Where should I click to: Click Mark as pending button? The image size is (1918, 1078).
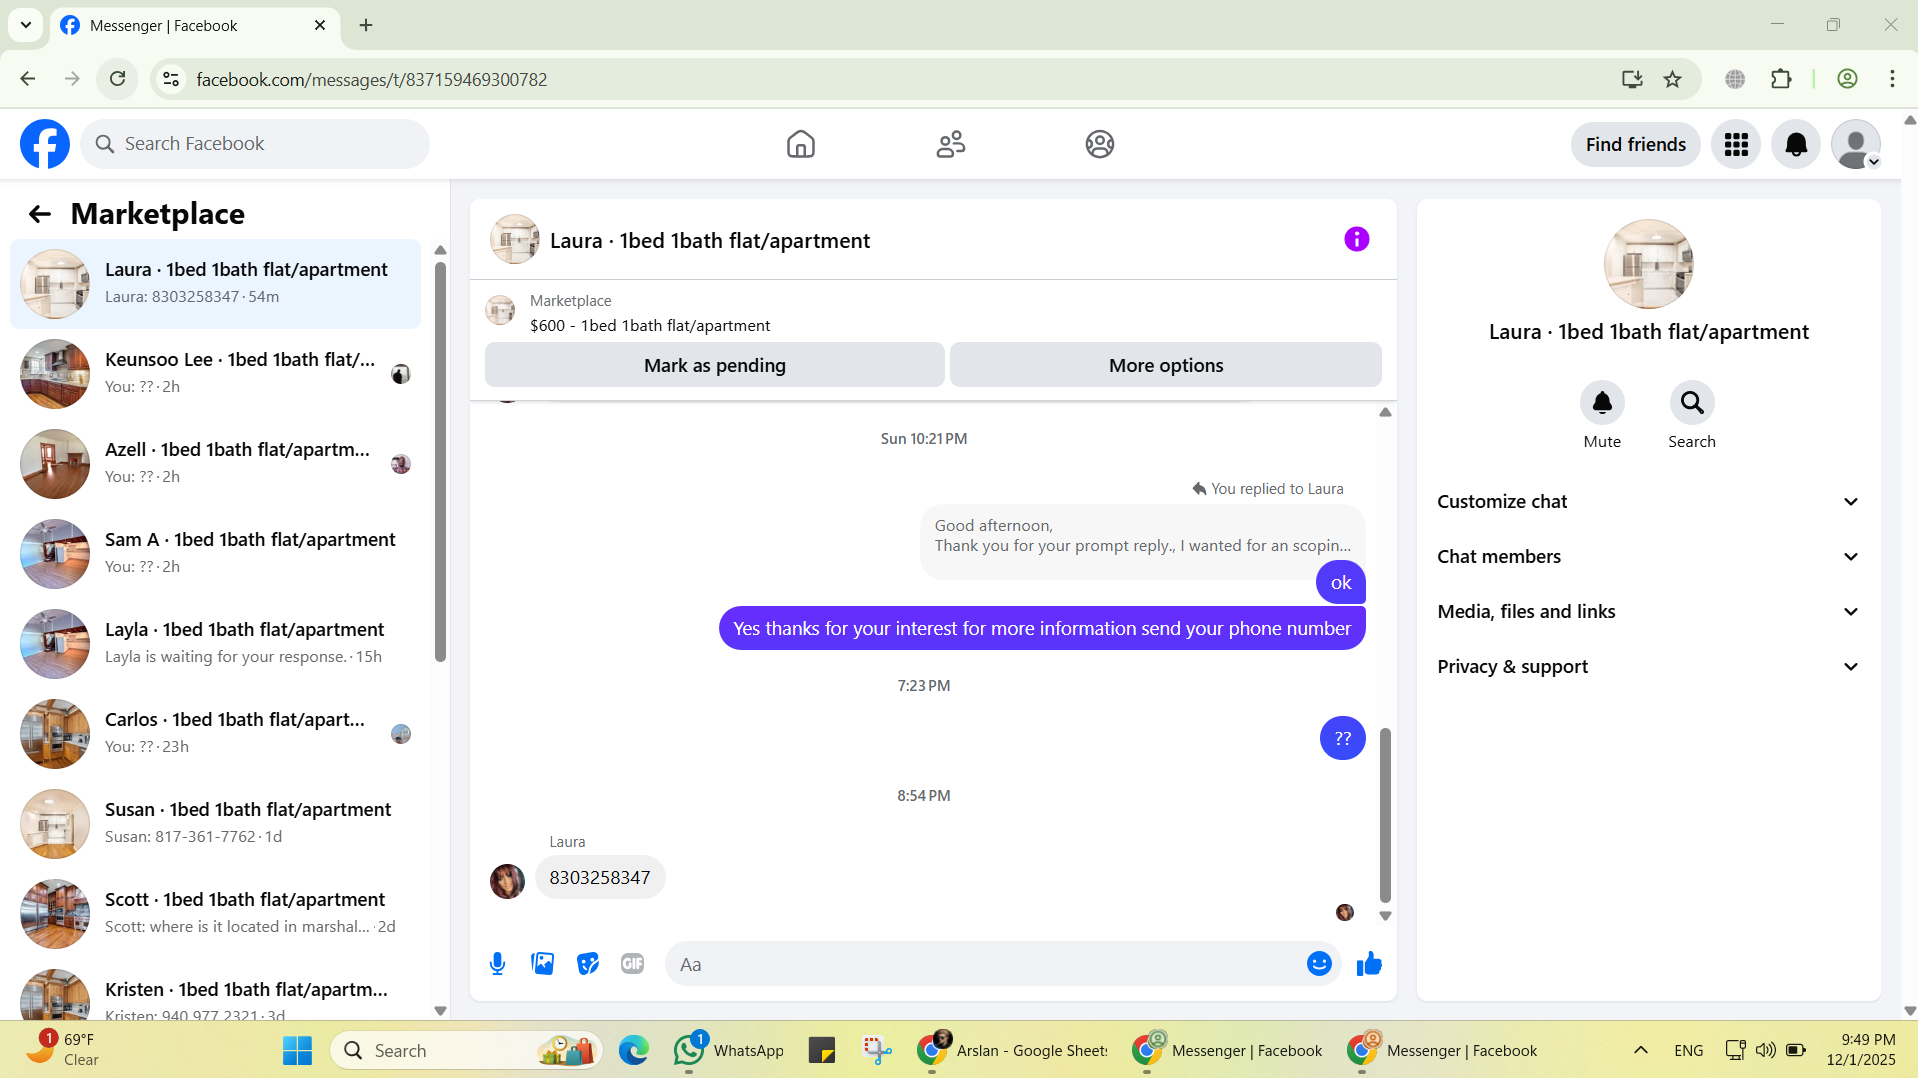[715, 365]
